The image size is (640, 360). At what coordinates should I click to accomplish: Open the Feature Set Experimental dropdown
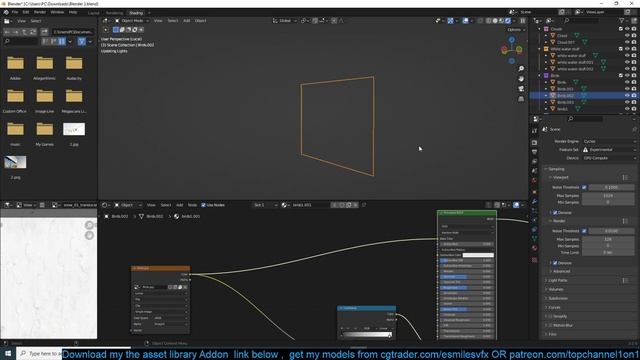[x=609, y=150]
